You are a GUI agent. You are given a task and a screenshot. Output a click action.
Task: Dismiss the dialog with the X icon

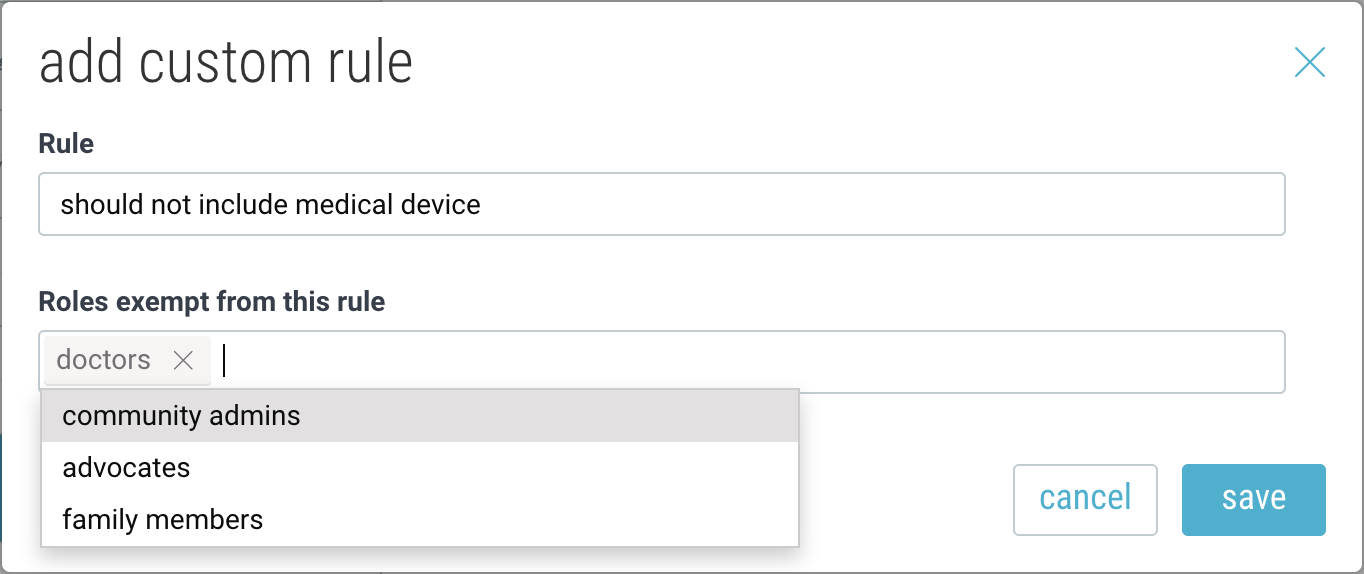tap(1309, 63)
